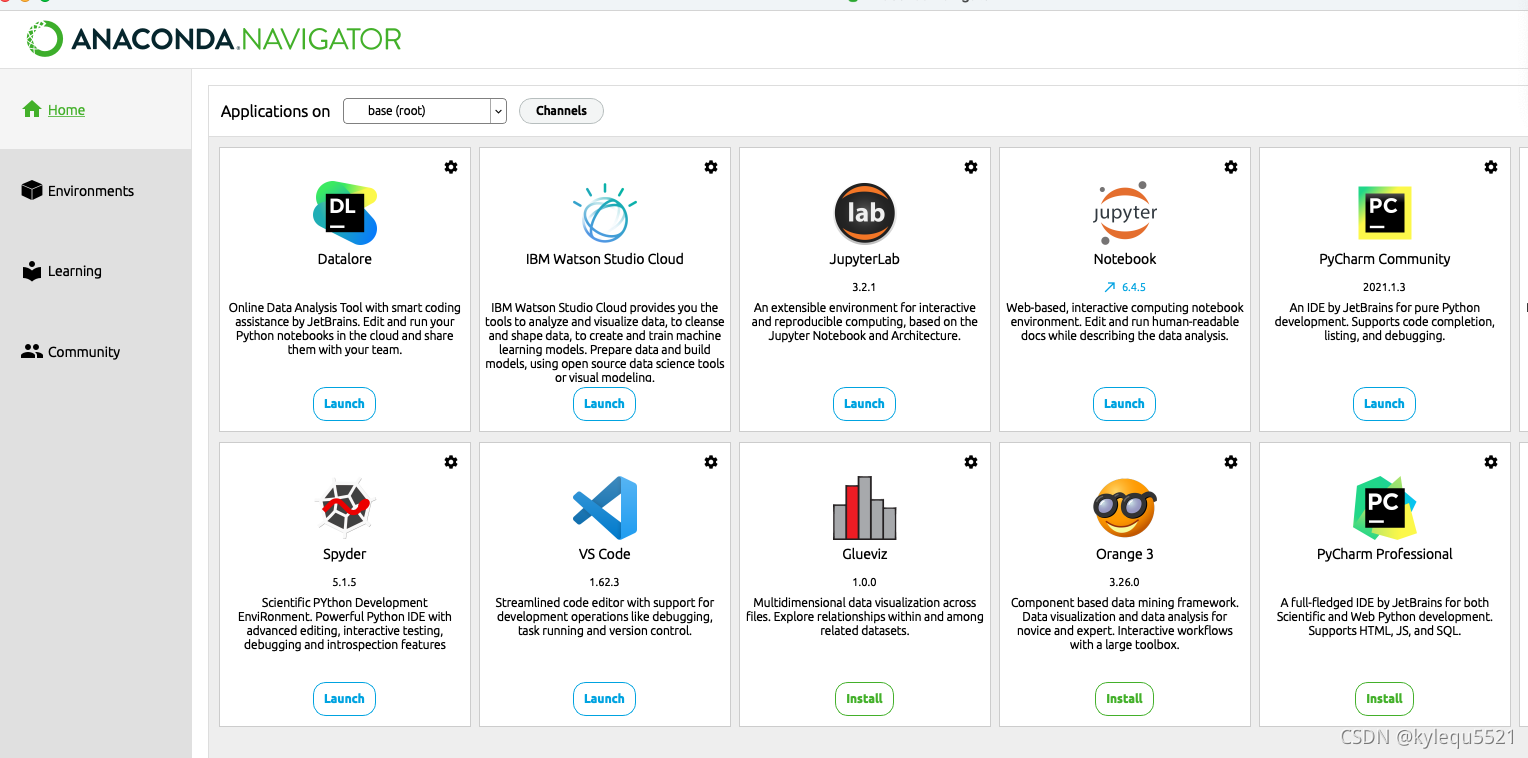Click the VS Code version 1.62.3 text
This screenshot has width=1528, height=758.
[x=604, y=582]
